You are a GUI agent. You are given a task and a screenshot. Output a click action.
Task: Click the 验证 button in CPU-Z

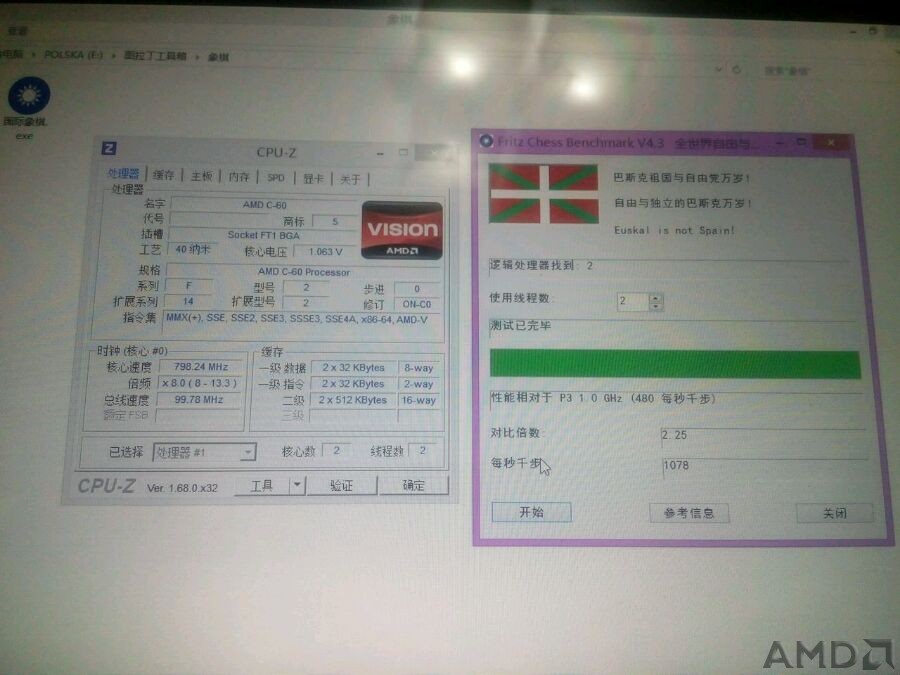(x=342, y=486)
